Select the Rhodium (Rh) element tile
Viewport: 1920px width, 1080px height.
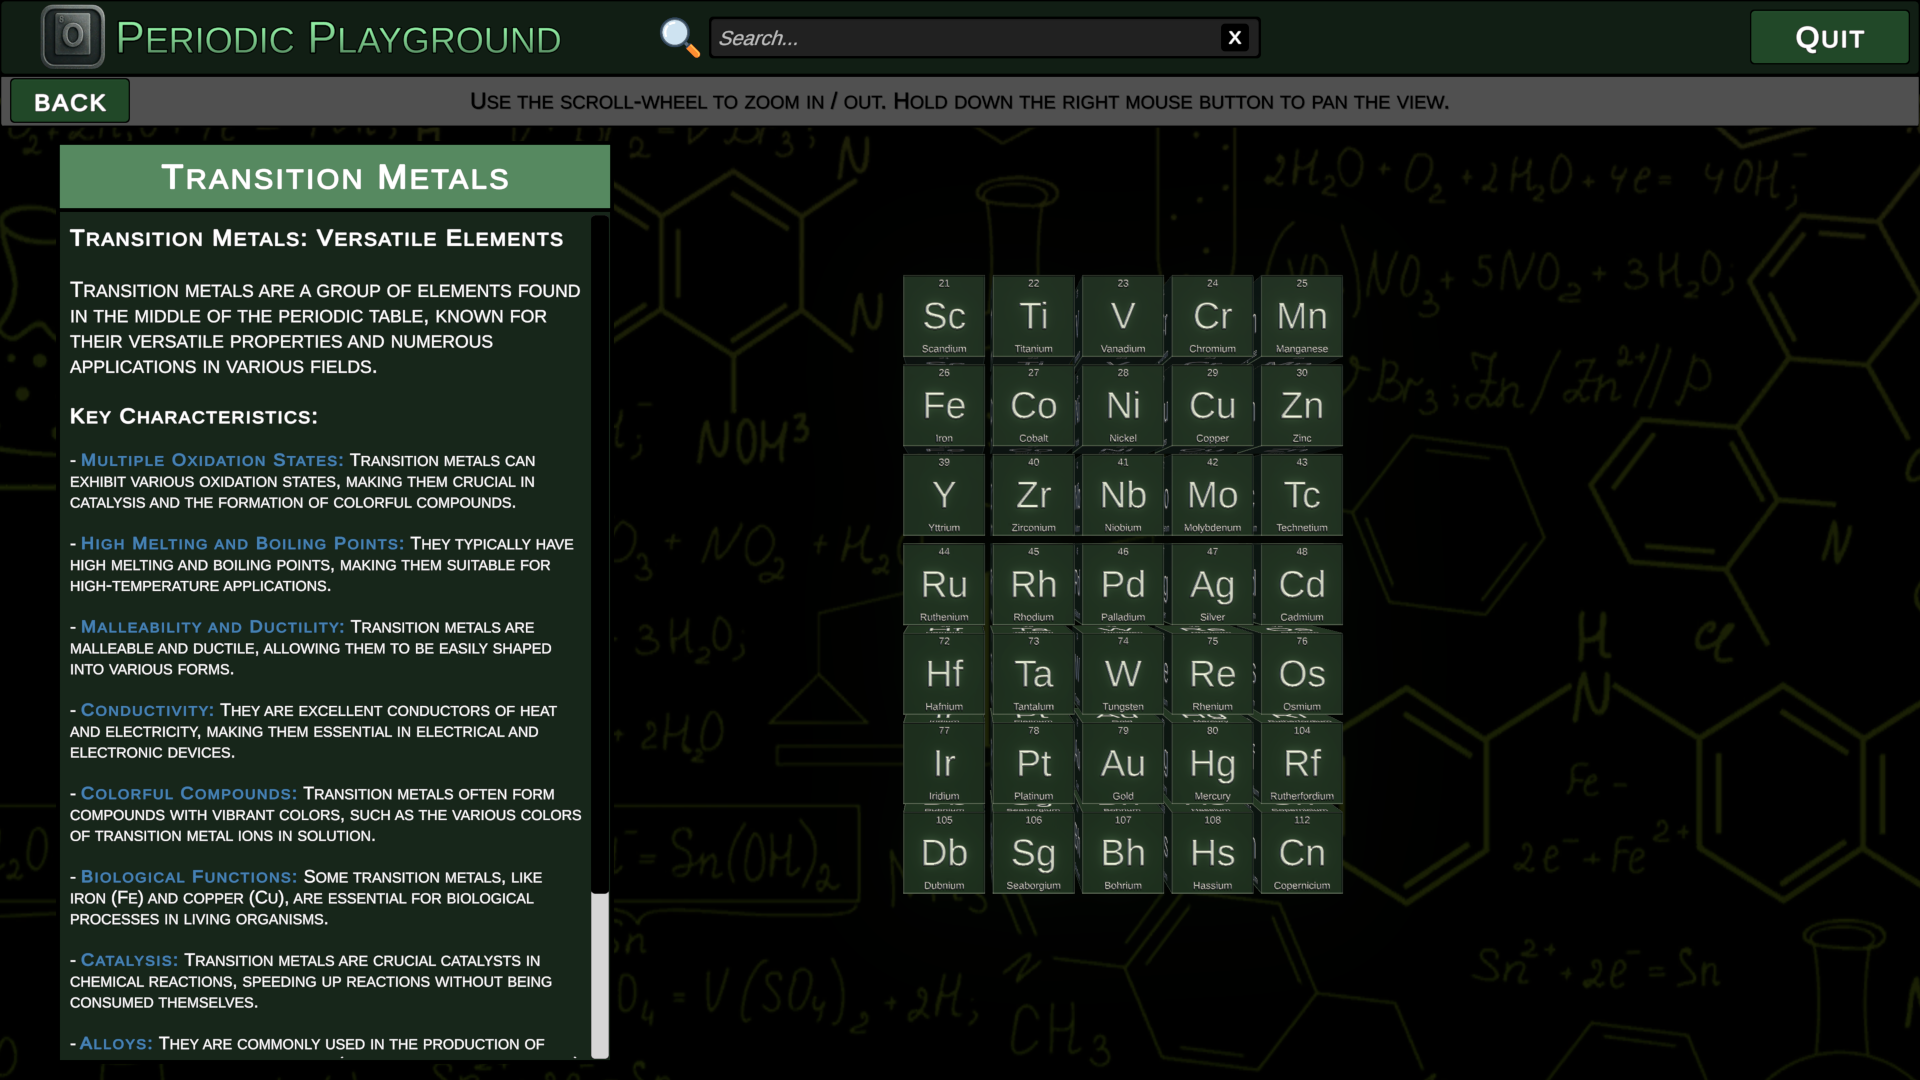1033,585
